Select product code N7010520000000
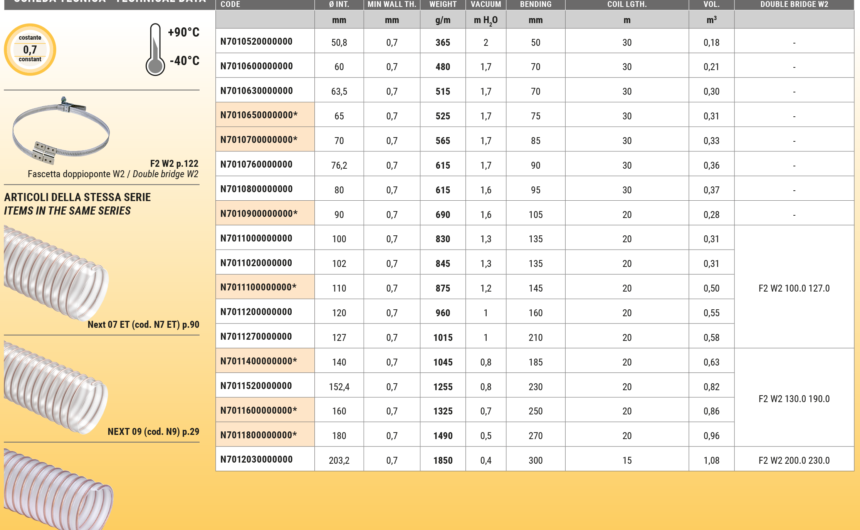 coord(256,42)
